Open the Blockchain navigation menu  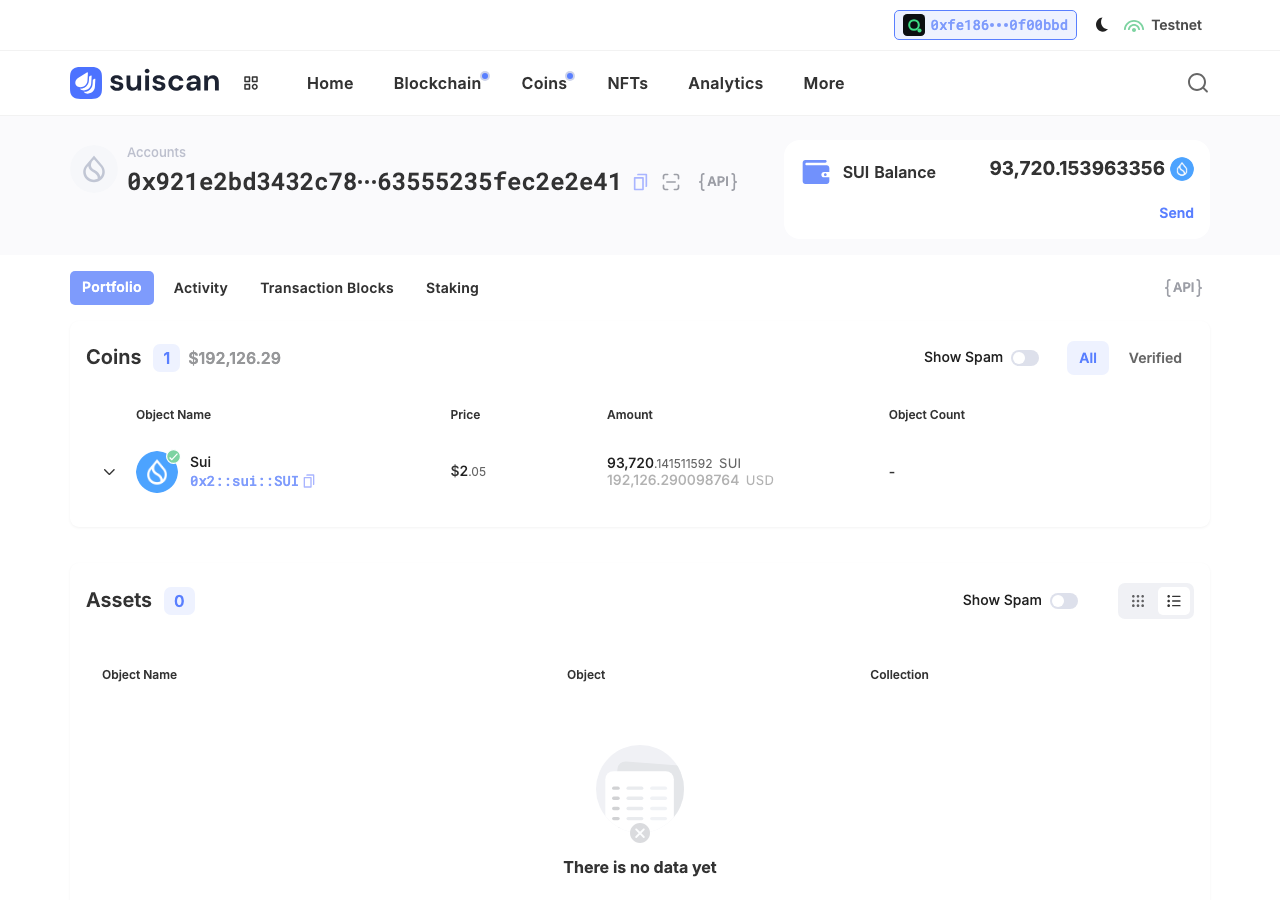(438, 83)
